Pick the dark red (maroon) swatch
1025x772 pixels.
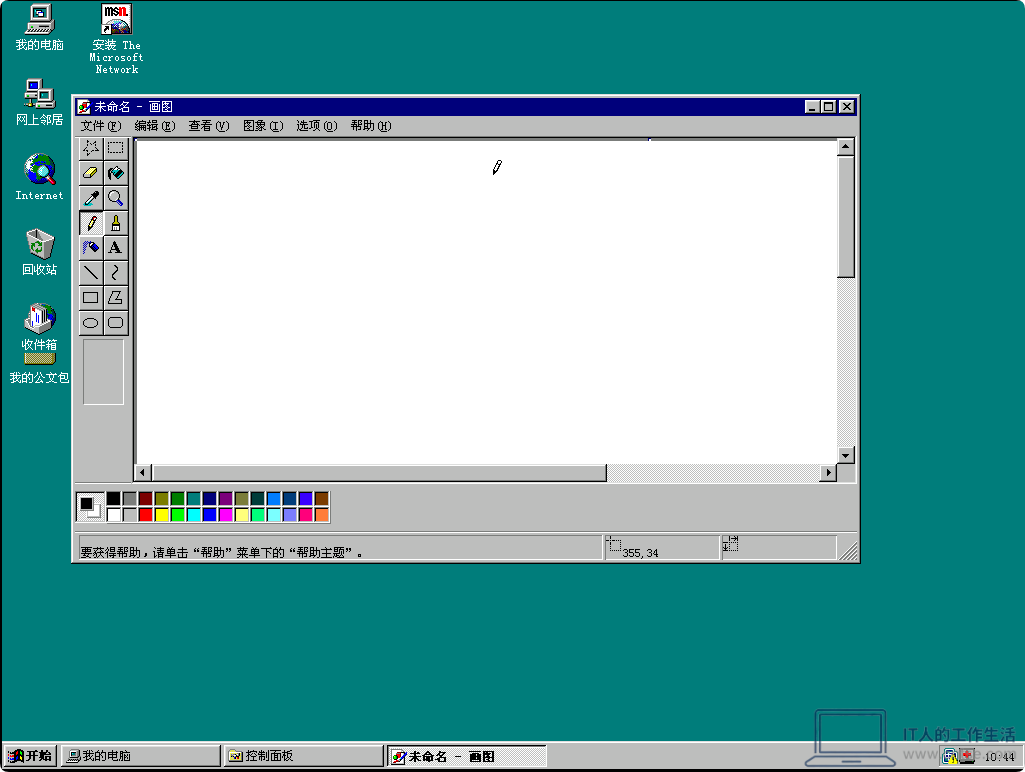pos(146,499)
